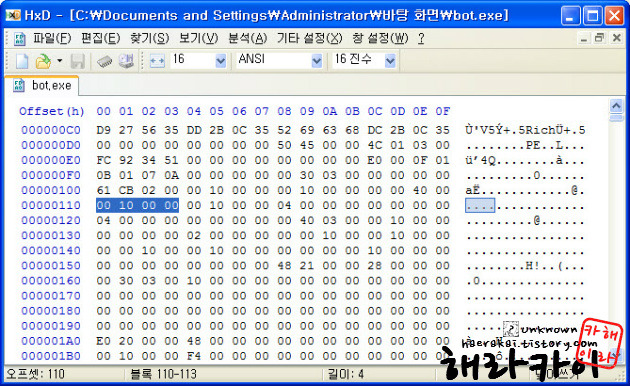Restore the inner document window
630x386 pixels.
[x=599, y=39]
